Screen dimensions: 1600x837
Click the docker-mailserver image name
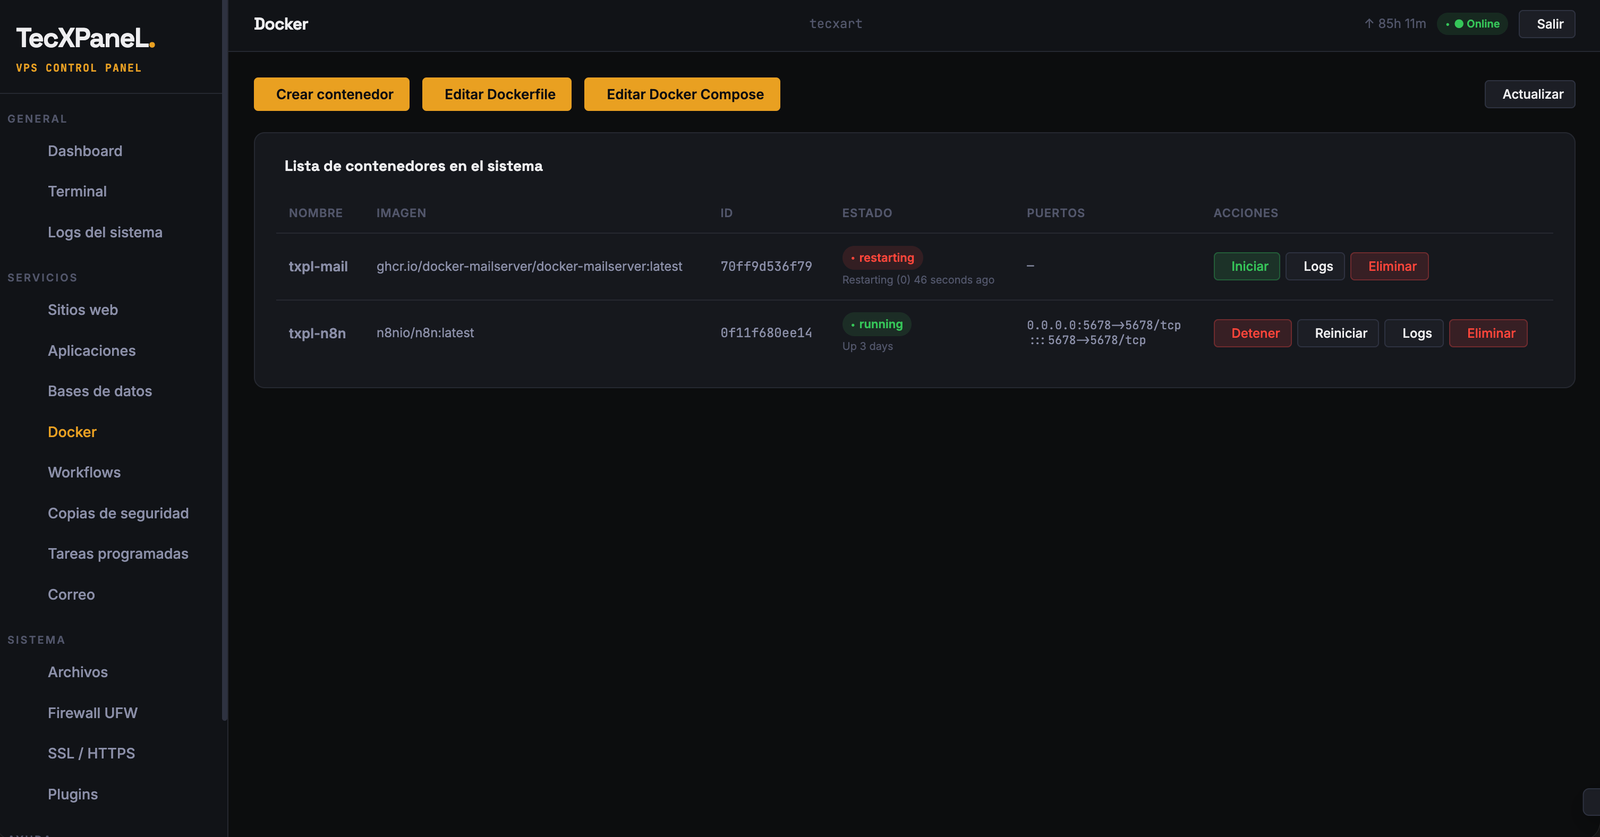click(529, 267)
